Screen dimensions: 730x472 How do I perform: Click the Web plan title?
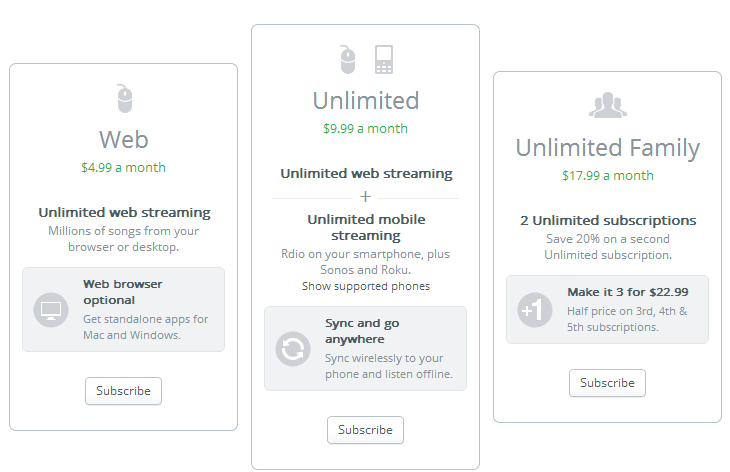124,138
